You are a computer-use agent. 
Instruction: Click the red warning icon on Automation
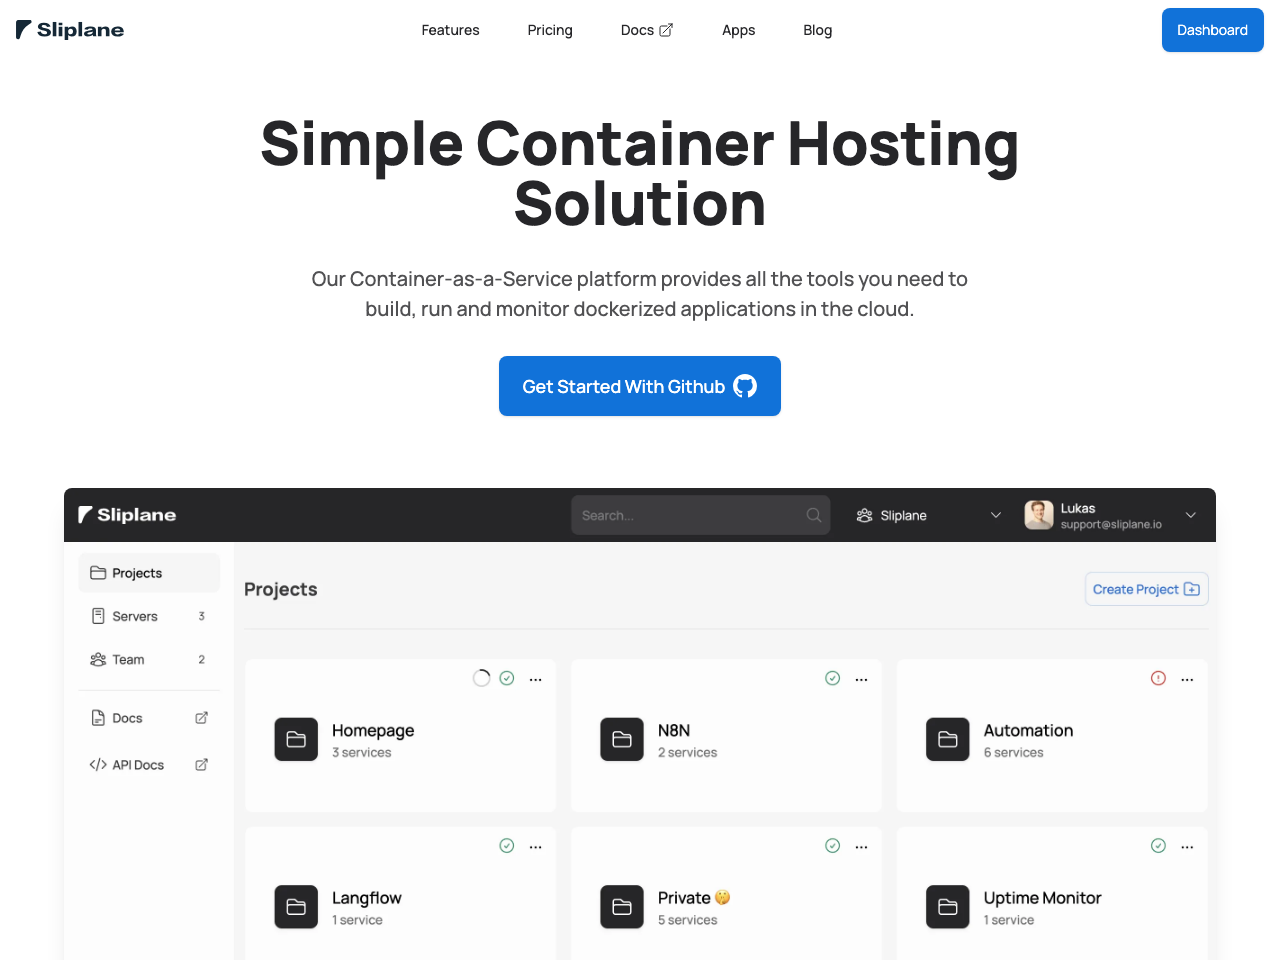1158,678
